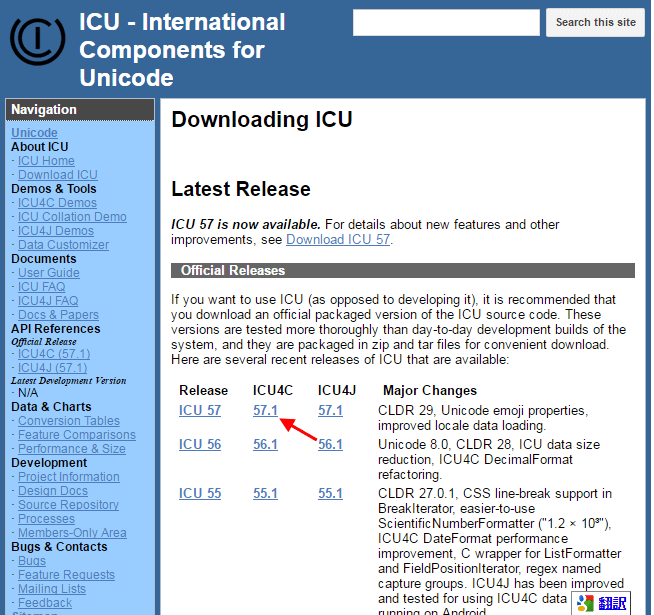This screenshot has height=615, width=654.
Task: Open Feature Comparisons link
Action: pos(77,435)
